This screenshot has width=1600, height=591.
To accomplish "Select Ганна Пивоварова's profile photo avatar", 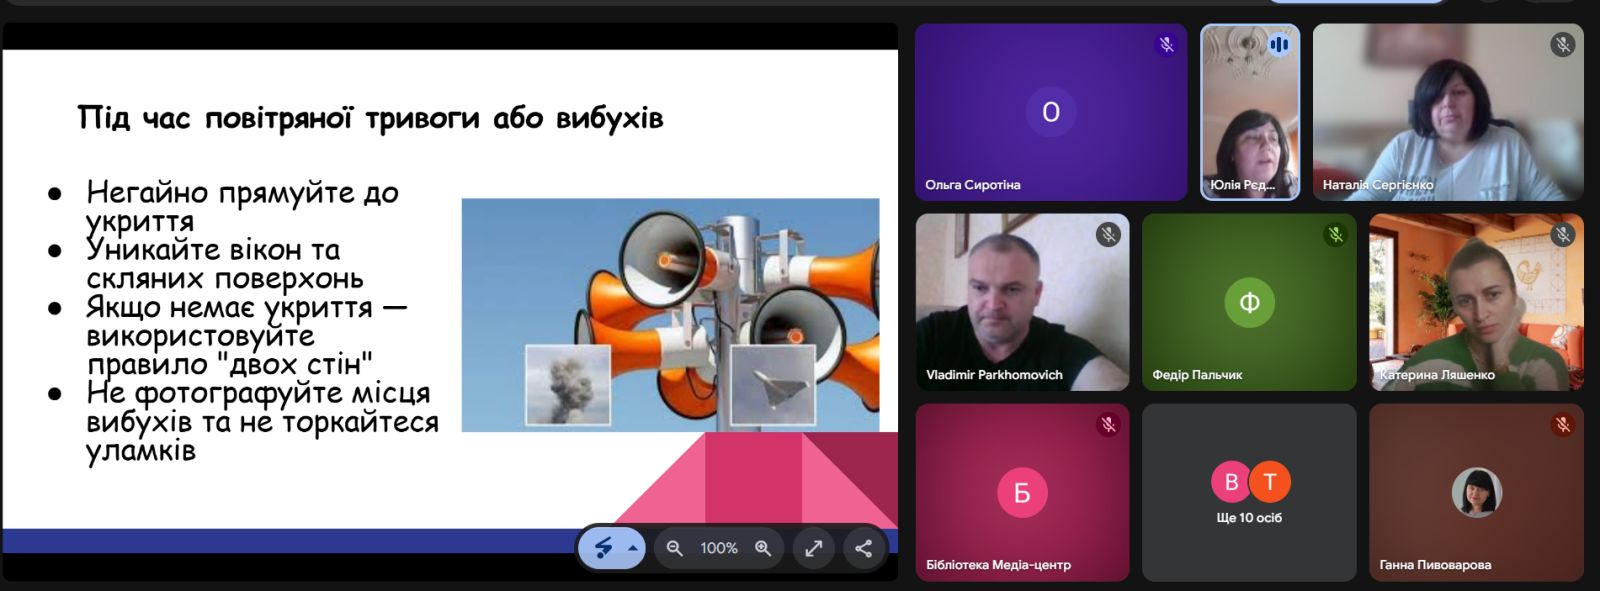I will [1476, 492].
